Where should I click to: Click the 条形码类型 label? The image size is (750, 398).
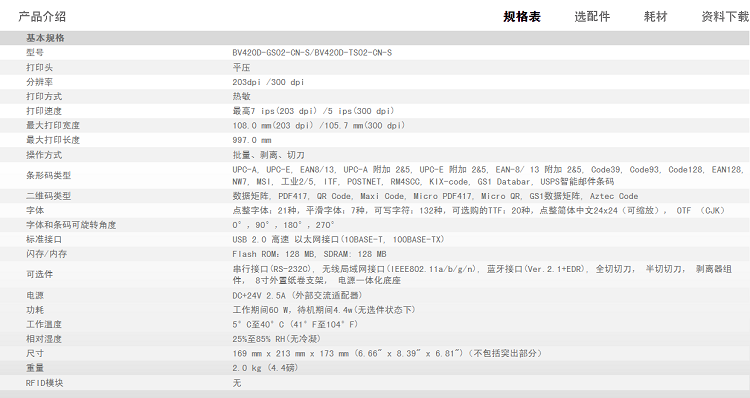tap(48, 176)
